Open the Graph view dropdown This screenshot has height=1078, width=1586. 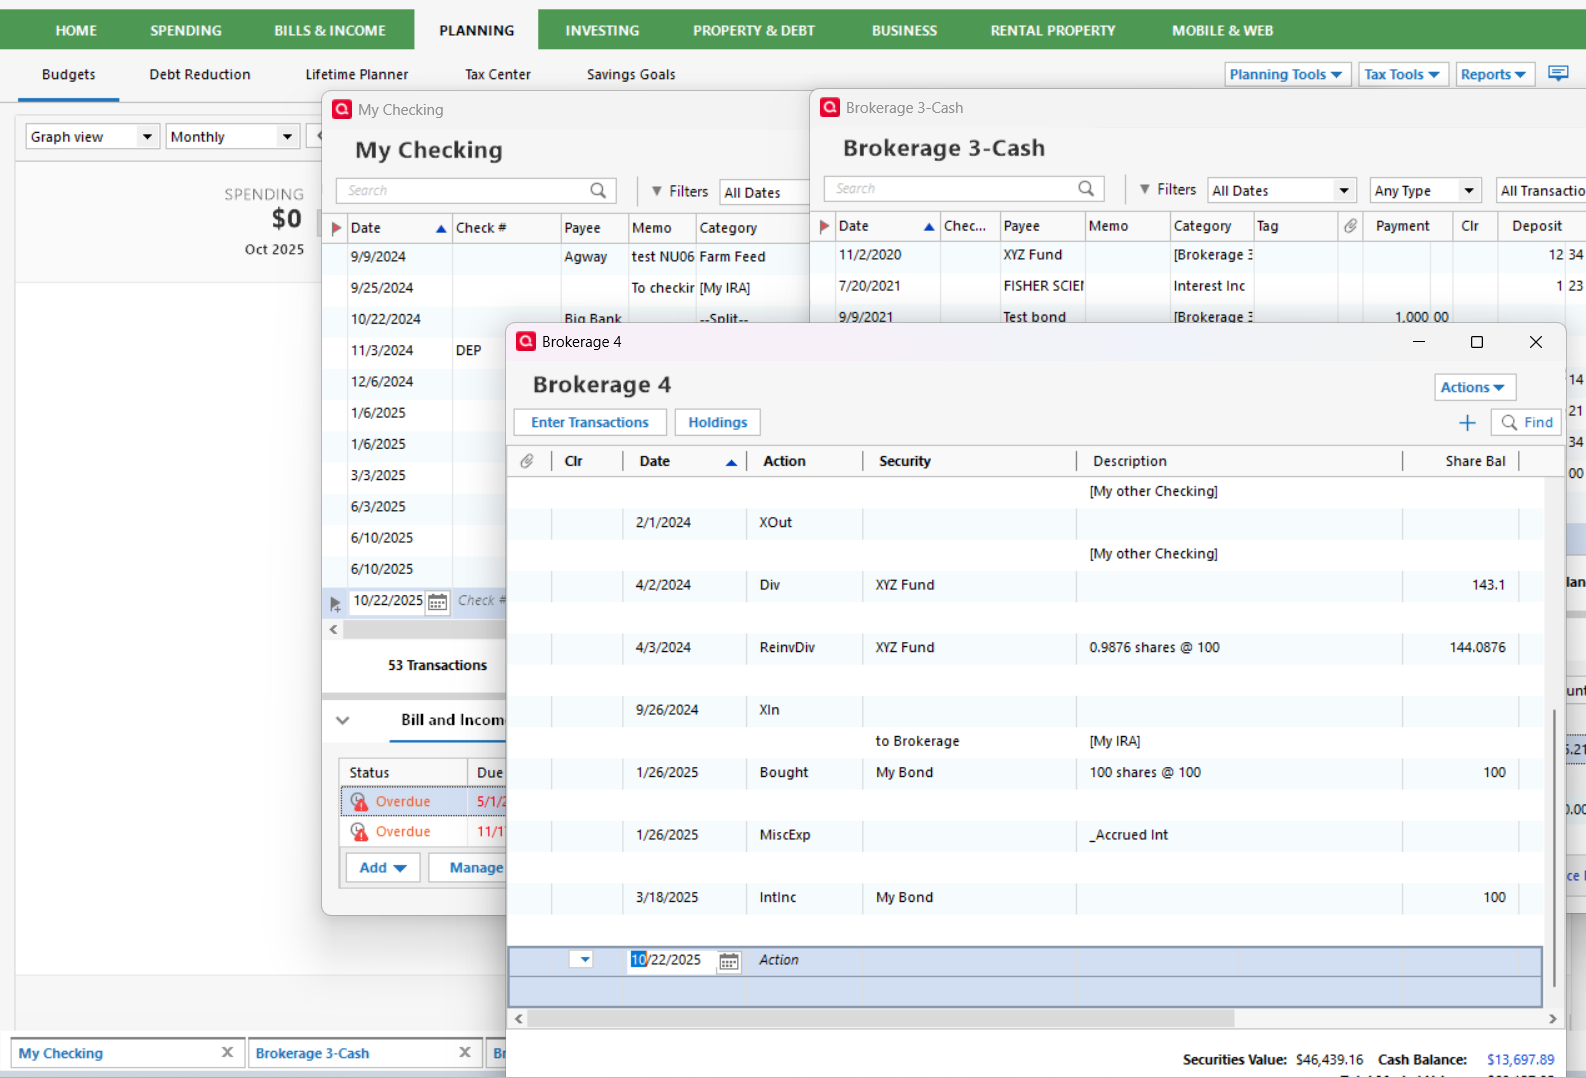click(x=94, y=136)
